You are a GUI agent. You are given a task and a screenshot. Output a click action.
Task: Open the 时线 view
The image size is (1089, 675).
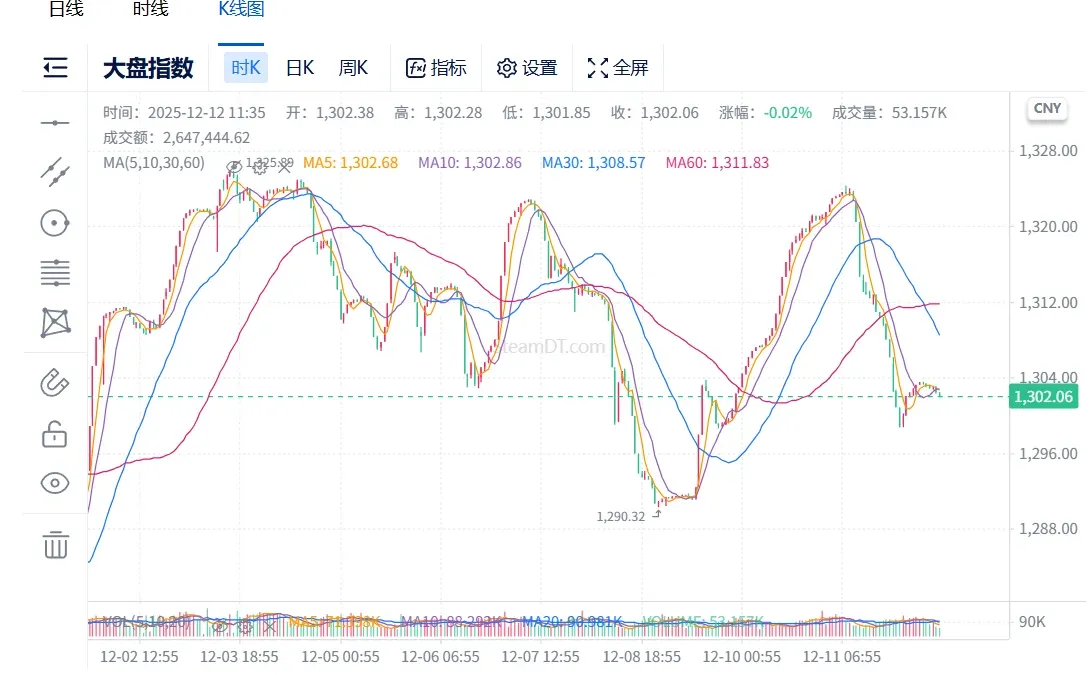[x=148, y=9]
